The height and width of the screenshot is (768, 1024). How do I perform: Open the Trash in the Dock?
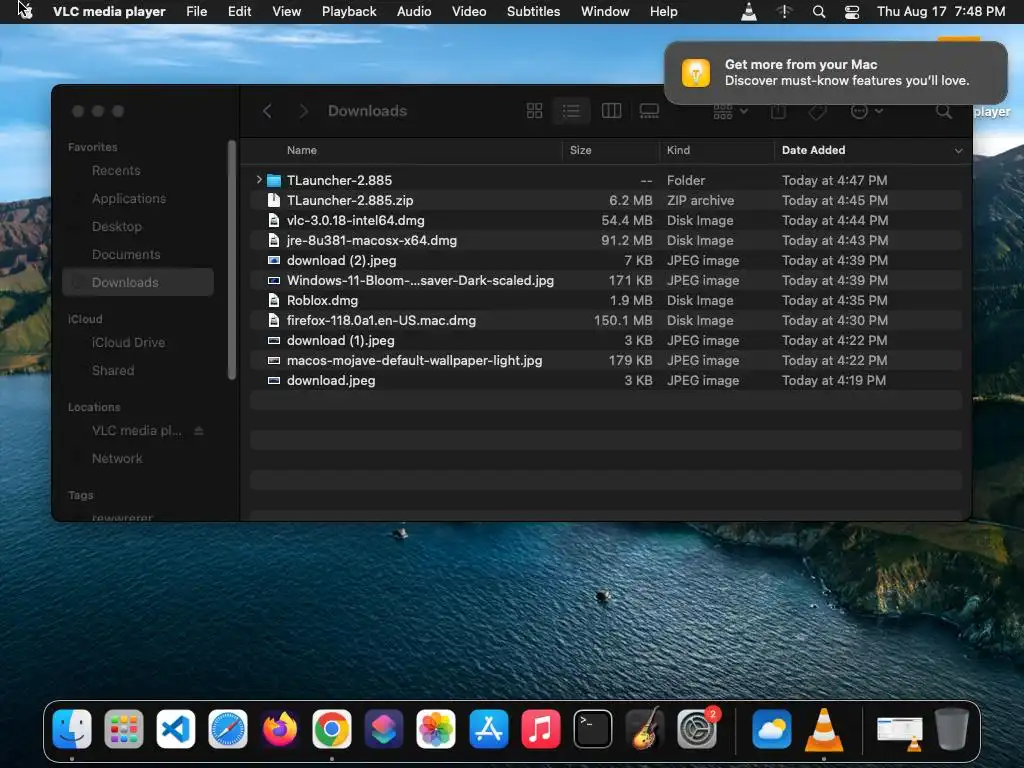[952, 728]
